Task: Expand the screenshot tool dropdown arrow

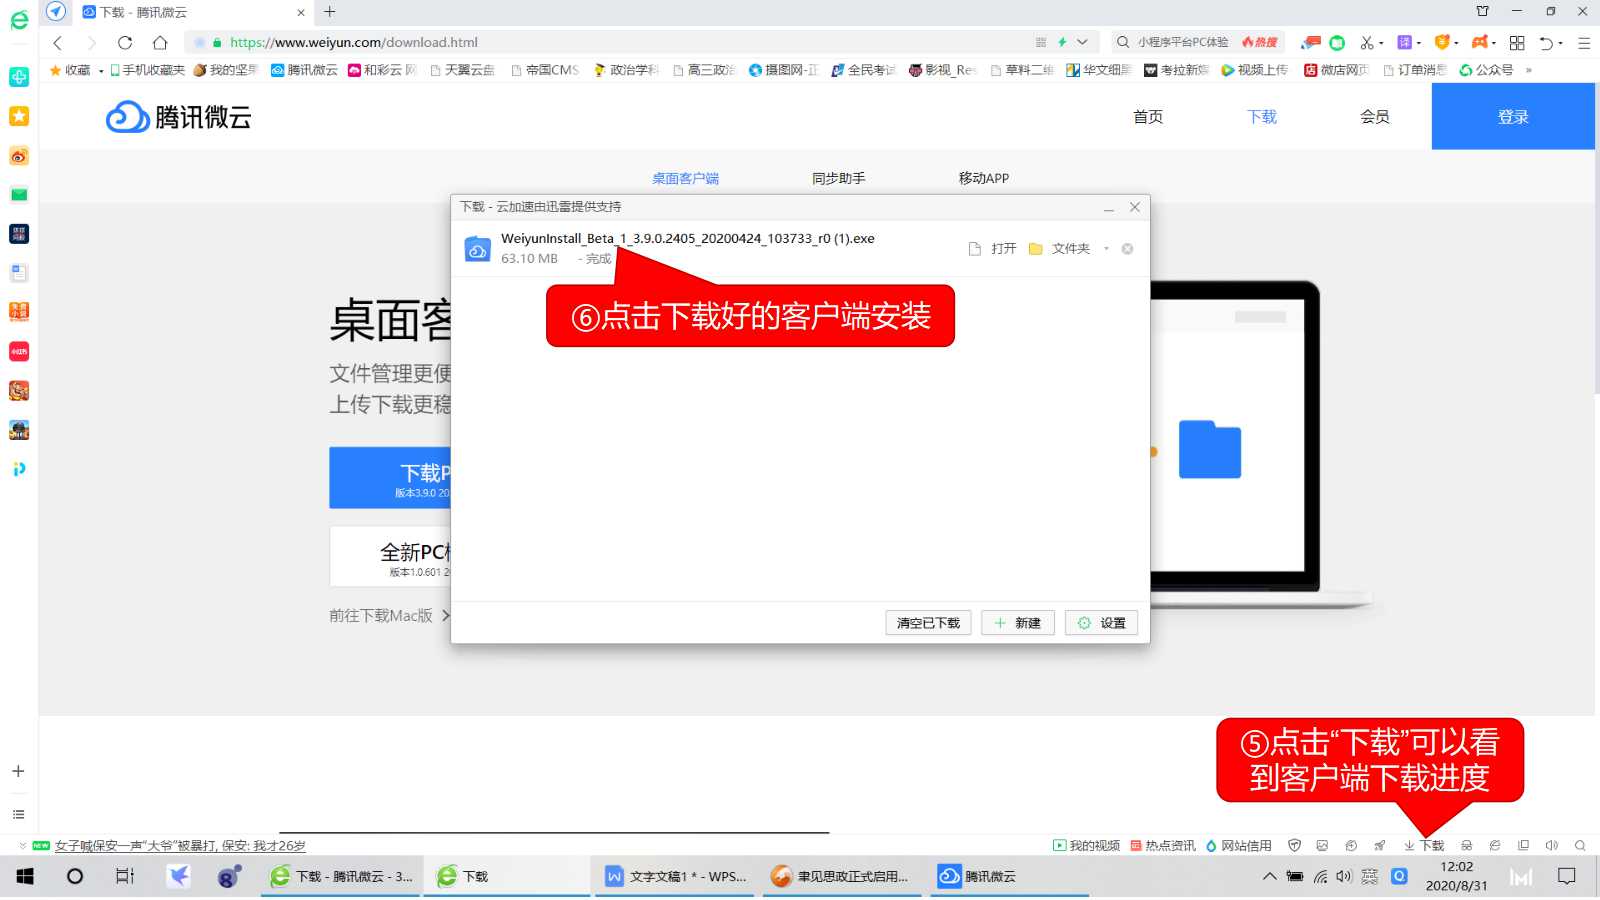Action: tap(1381, 43)
